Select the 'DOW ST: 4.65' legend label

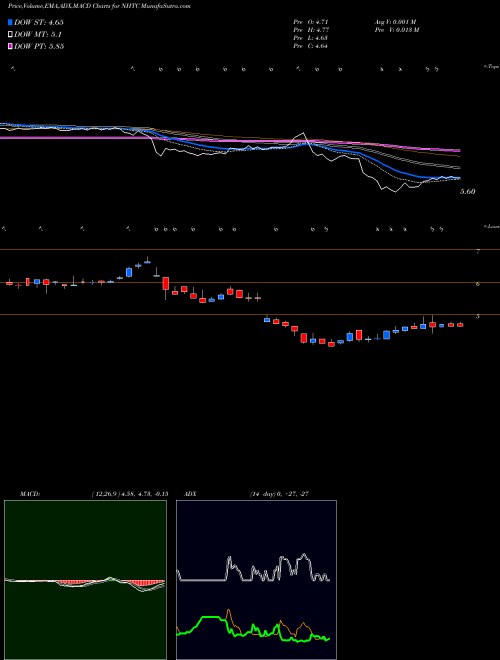(39, 22)
